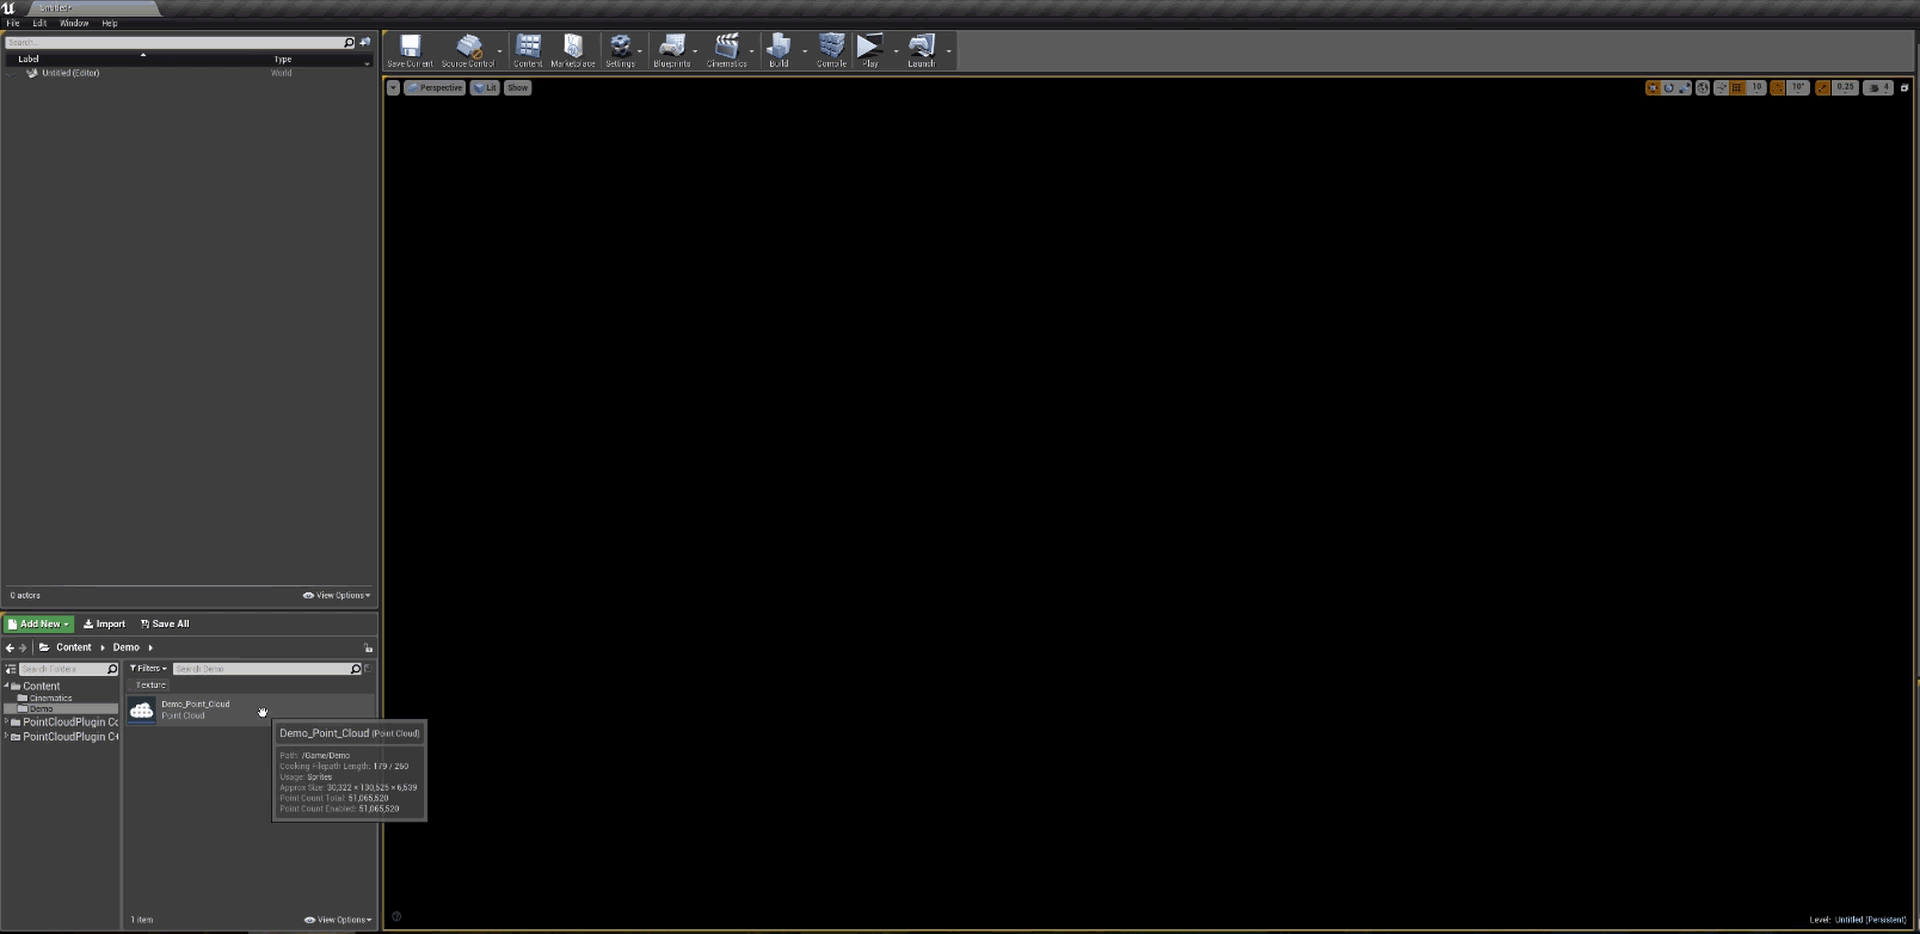The height and width of the screenshot is (934, 1920).
Task: Click the Build toolbar icon
Action: (x=779, y=50)
